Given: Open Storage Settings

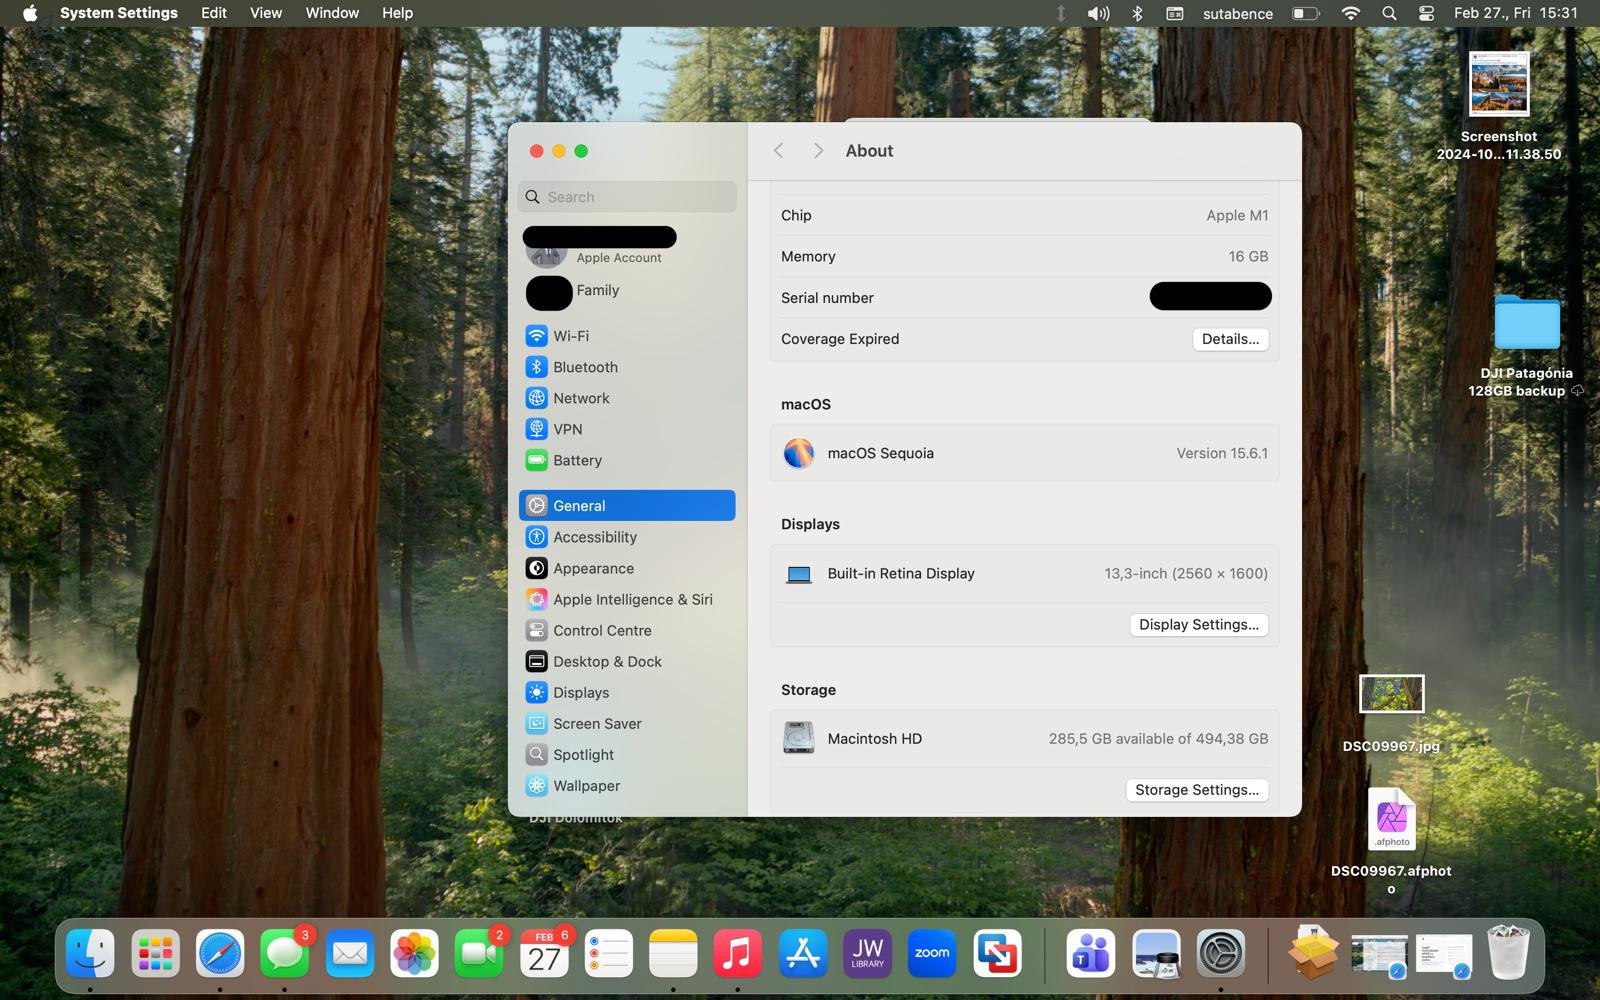Looking at the screenshot, I should (x=1196, y=789).
